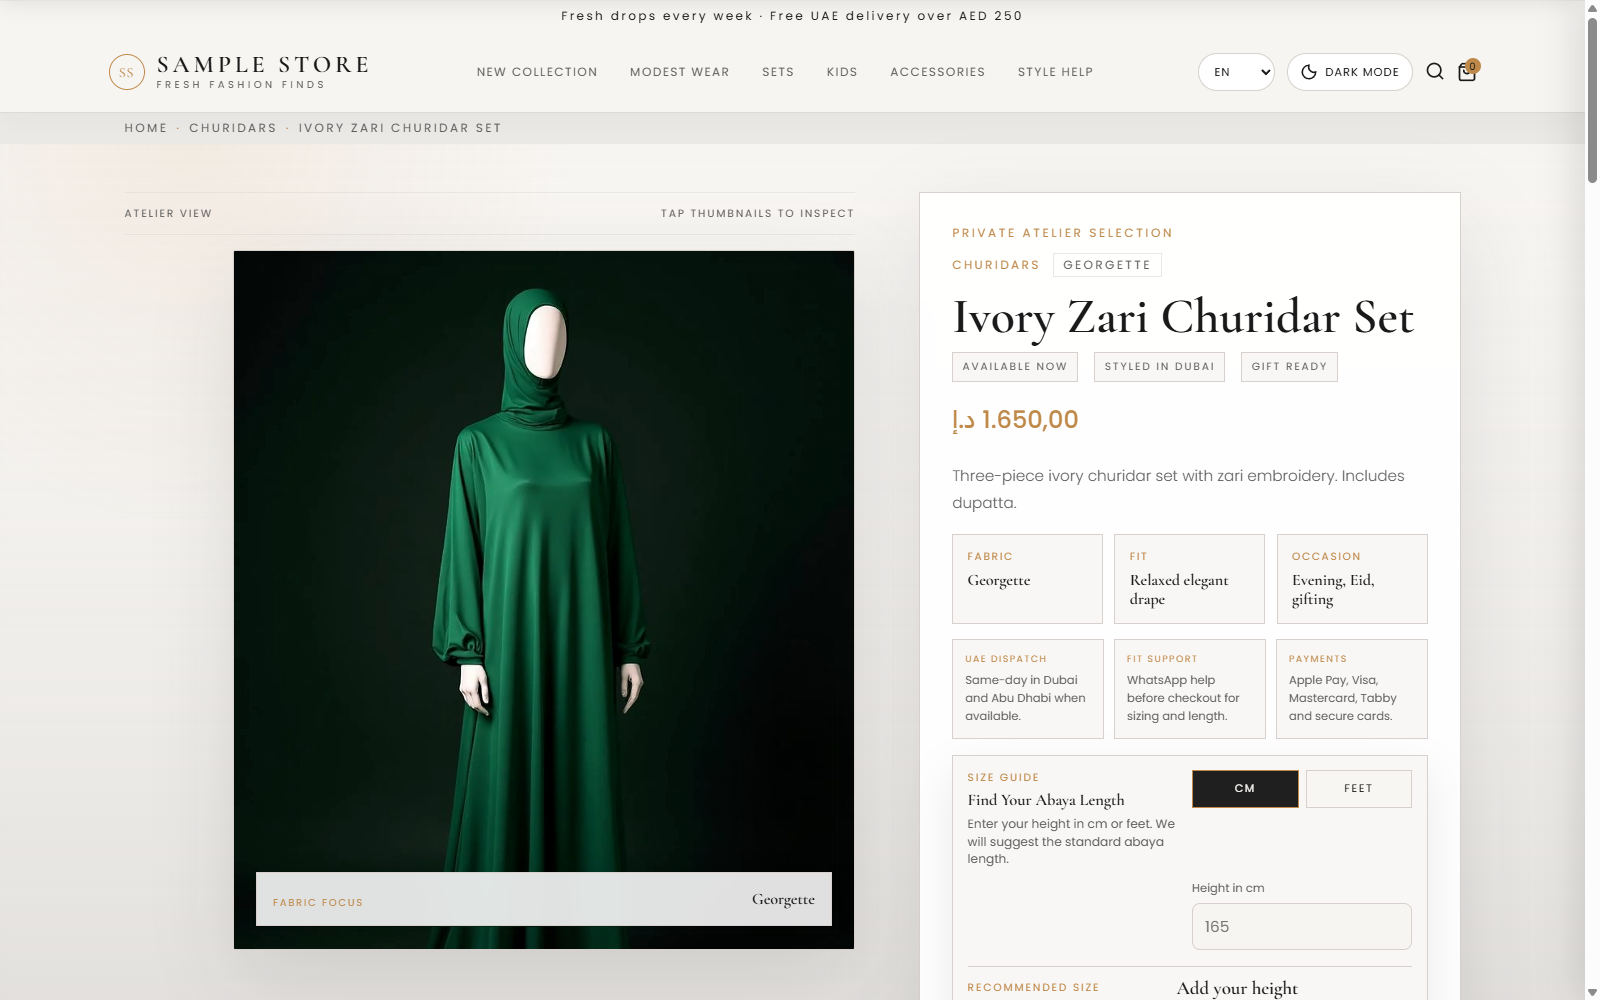Click the SS store logo emblem
The height and width of the screenshot is (1000, 1600).
(127, 72)
